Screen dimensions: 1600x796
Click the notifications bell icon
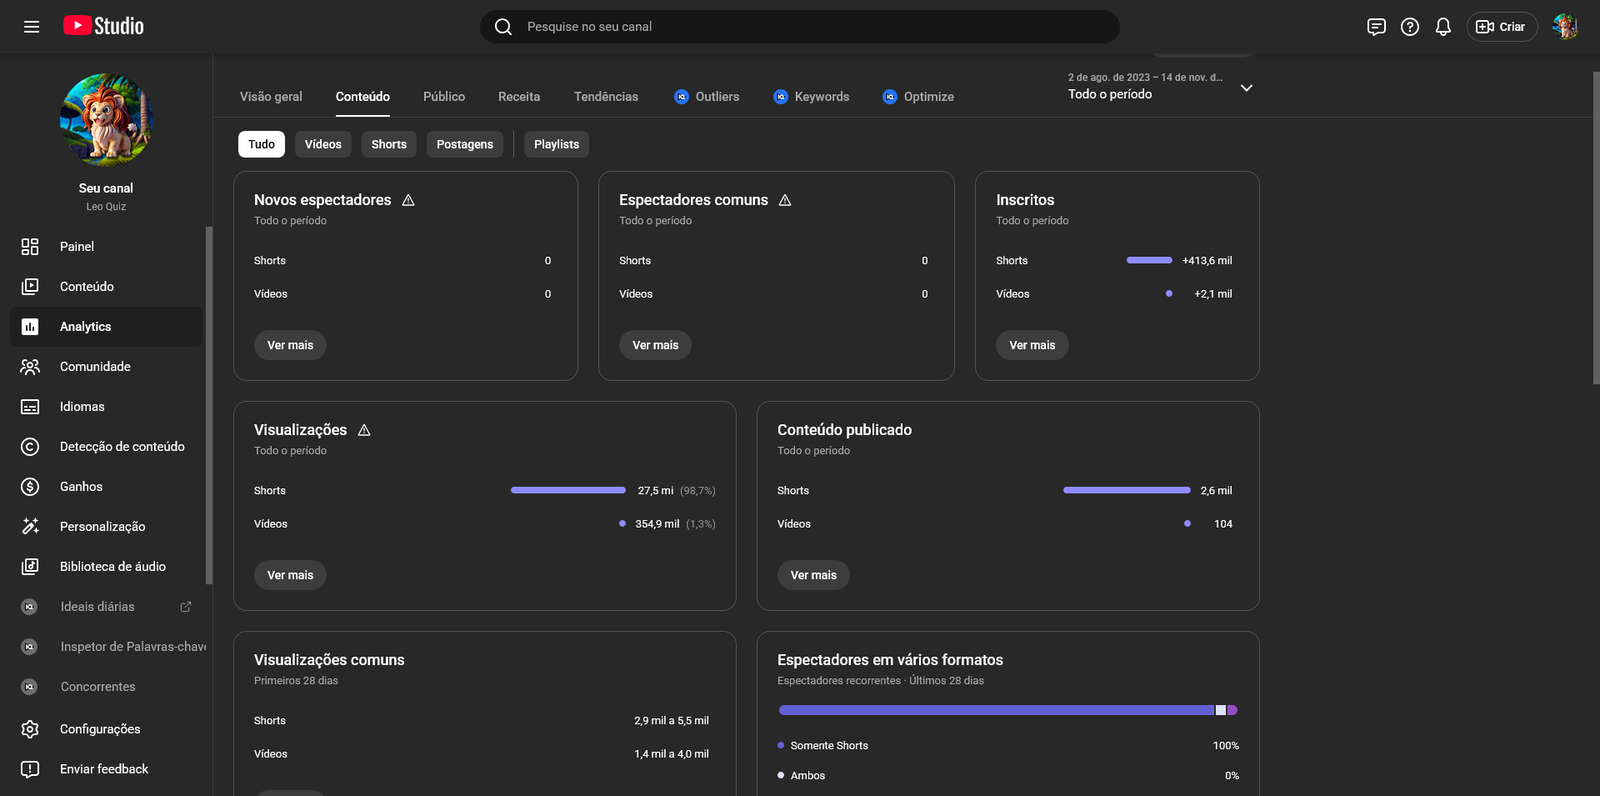pos(1443,27)
